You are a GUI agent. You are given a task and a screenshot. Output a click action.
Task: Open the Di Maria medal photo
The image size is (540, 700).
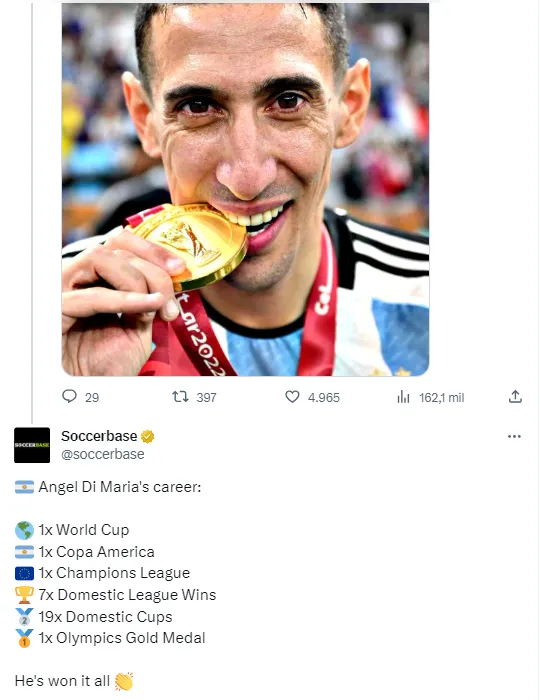click(245, 189)
